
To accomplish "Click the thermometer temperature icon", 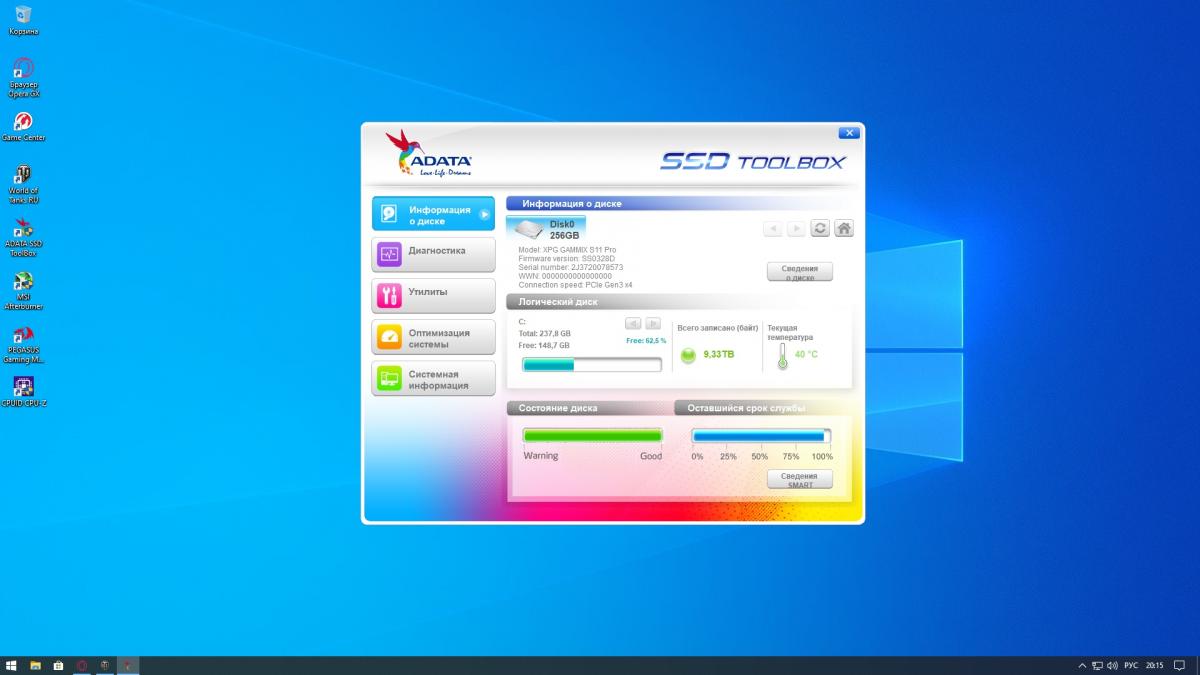I will pos(782,355).
